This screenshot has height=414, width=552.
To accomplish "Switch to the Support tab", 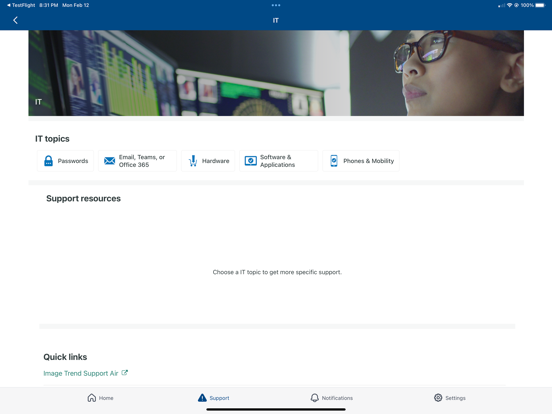I will [x=213, y=398].
